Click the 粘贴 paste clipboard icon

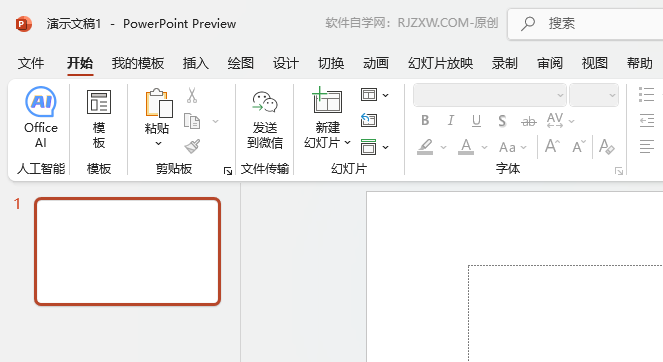pyautogui.click(x=159, y=103)
